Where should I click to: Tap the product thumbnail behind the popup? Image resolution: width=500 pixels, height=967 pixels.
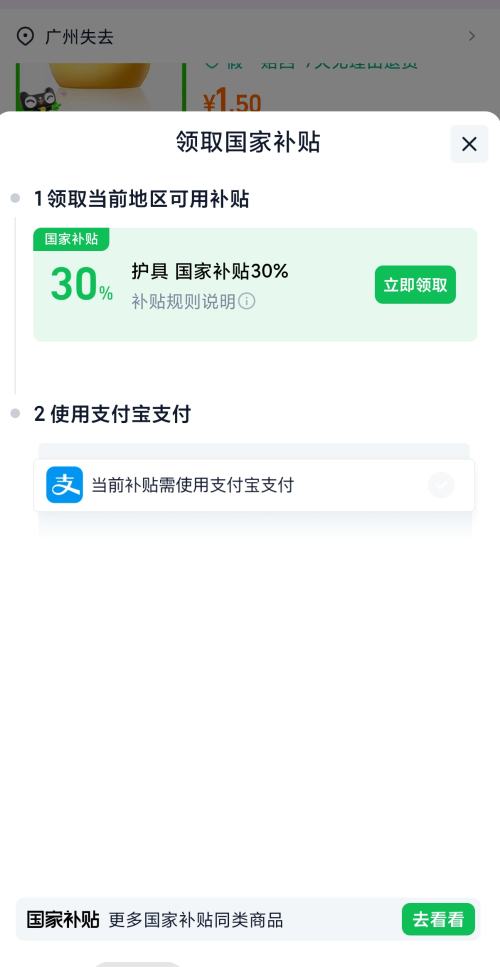click(100, 86)
